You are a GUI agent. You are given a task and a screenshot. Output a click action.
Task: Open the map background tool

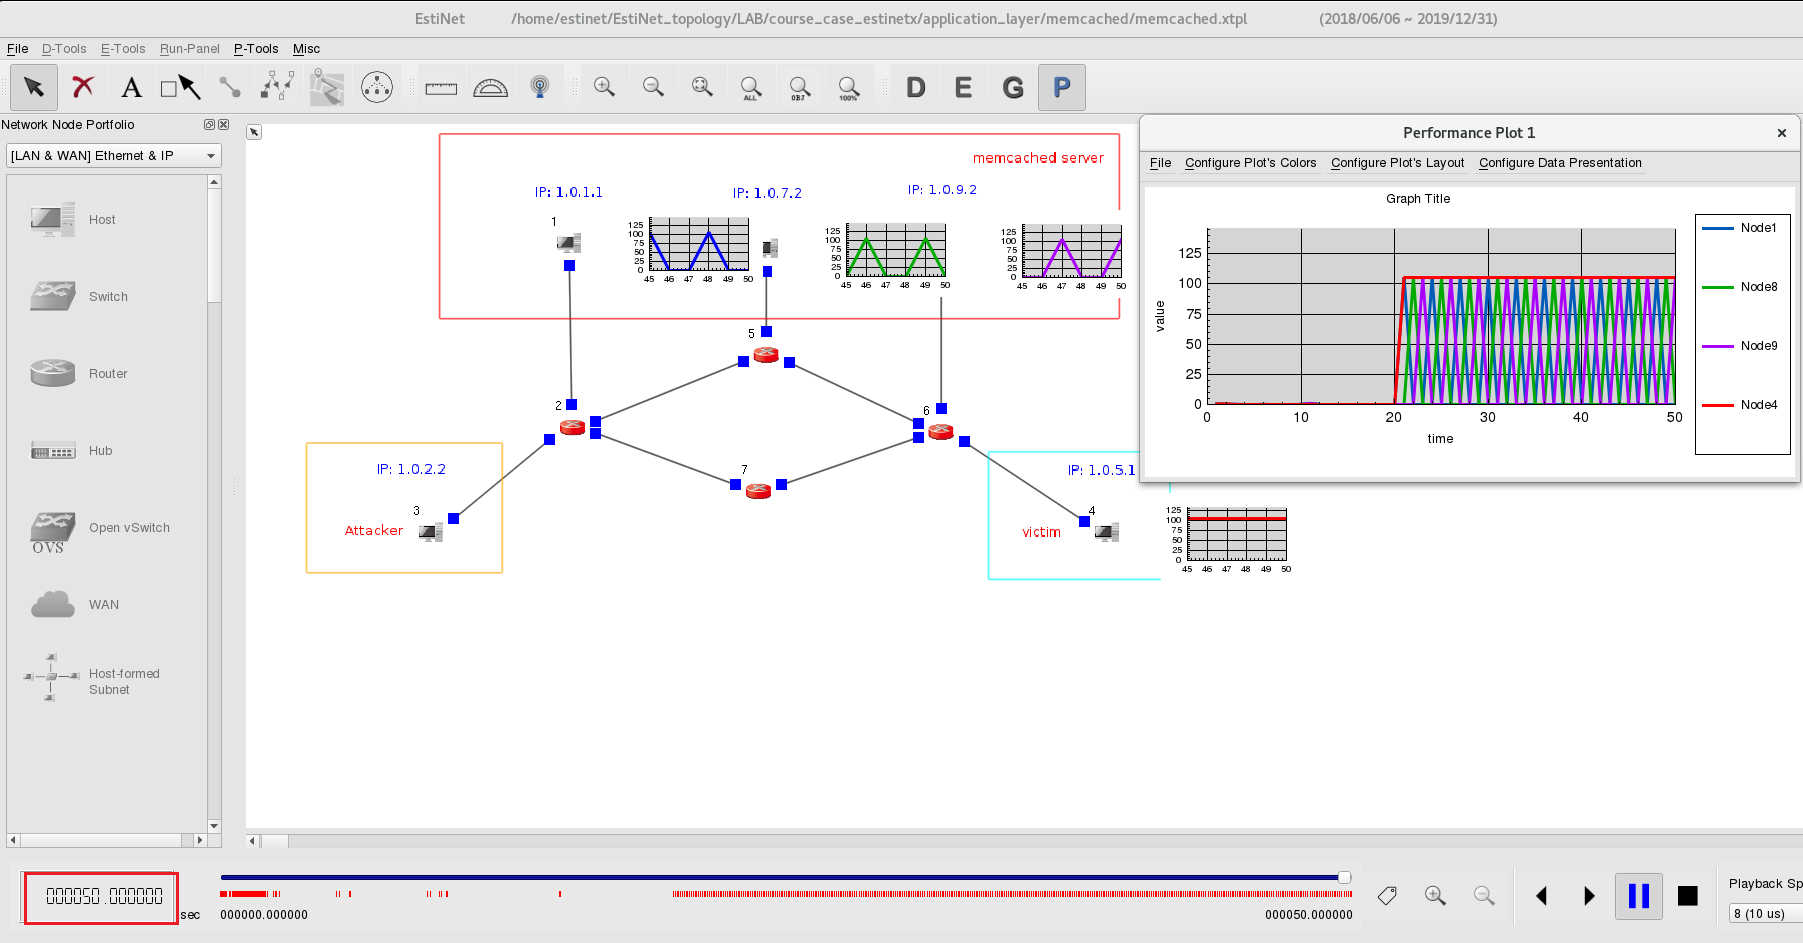327,87
